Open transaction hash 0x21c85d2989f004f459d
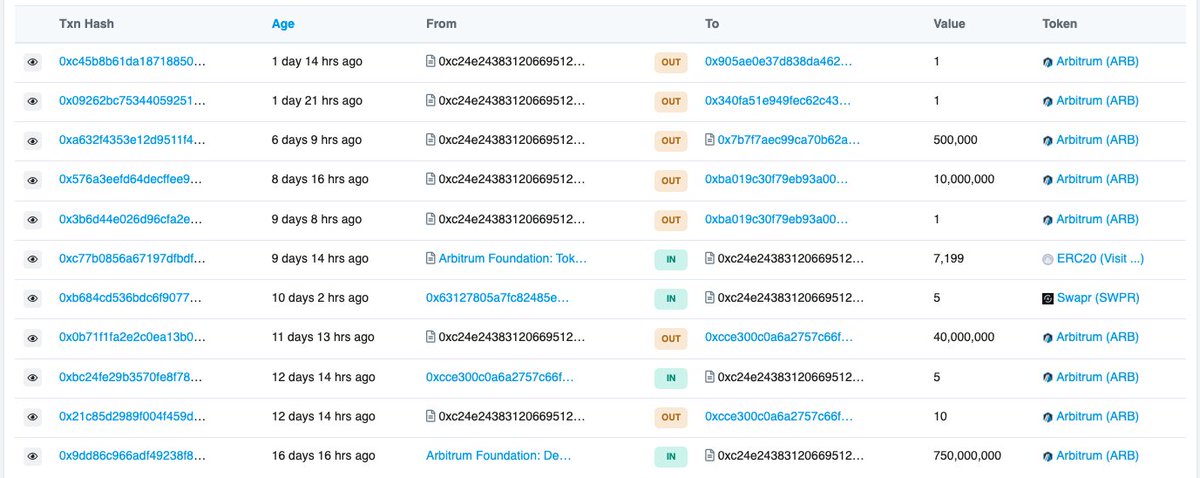1200x478 pixels. 132,417
